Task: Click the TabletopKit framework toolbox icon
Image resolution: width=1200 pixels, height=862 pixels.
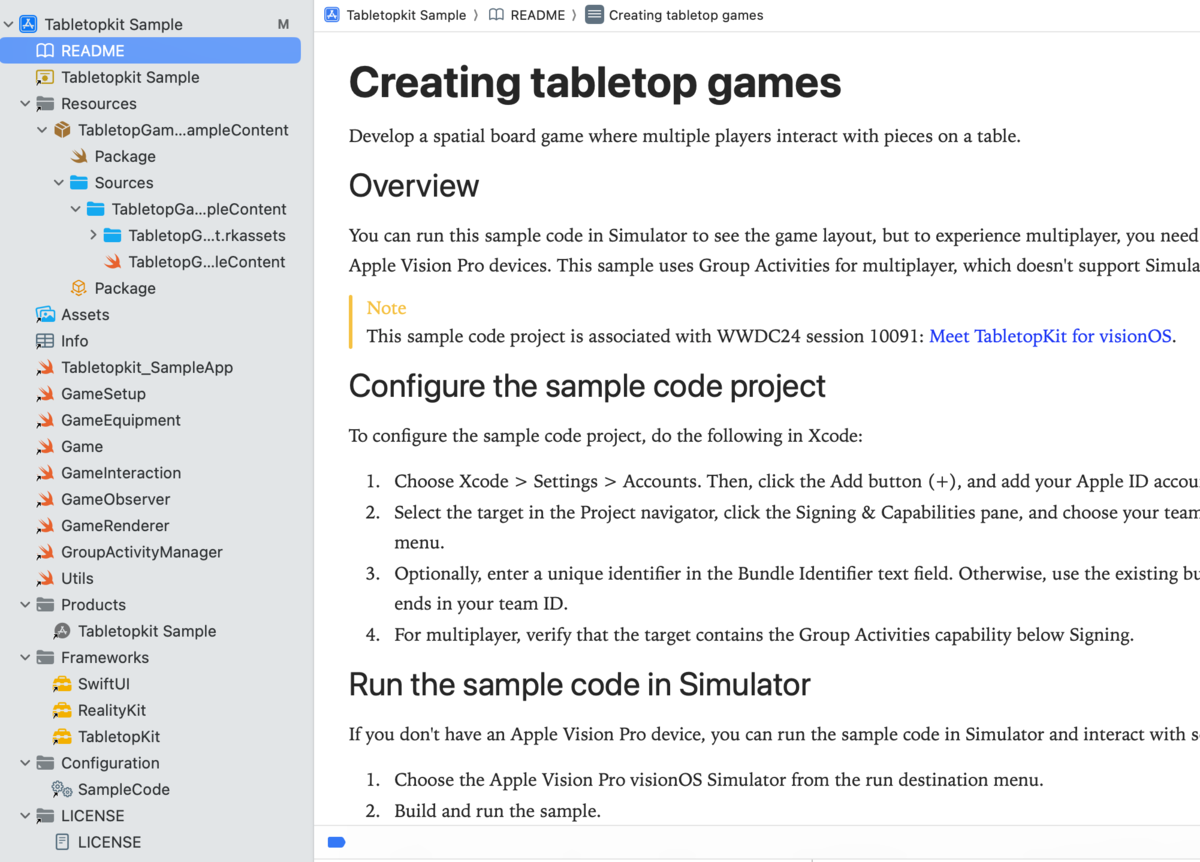Action: [61, 737]
